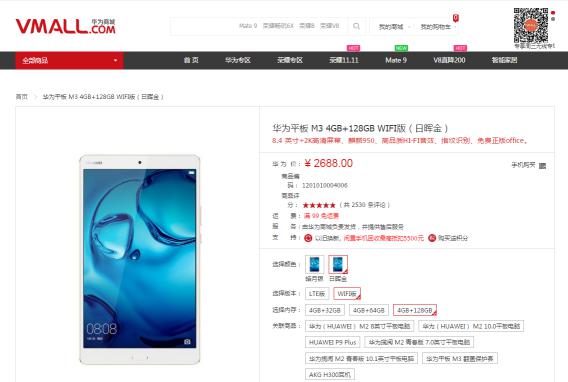Click the search input field
Screen dimensions: 568x382
coord(259,26)
